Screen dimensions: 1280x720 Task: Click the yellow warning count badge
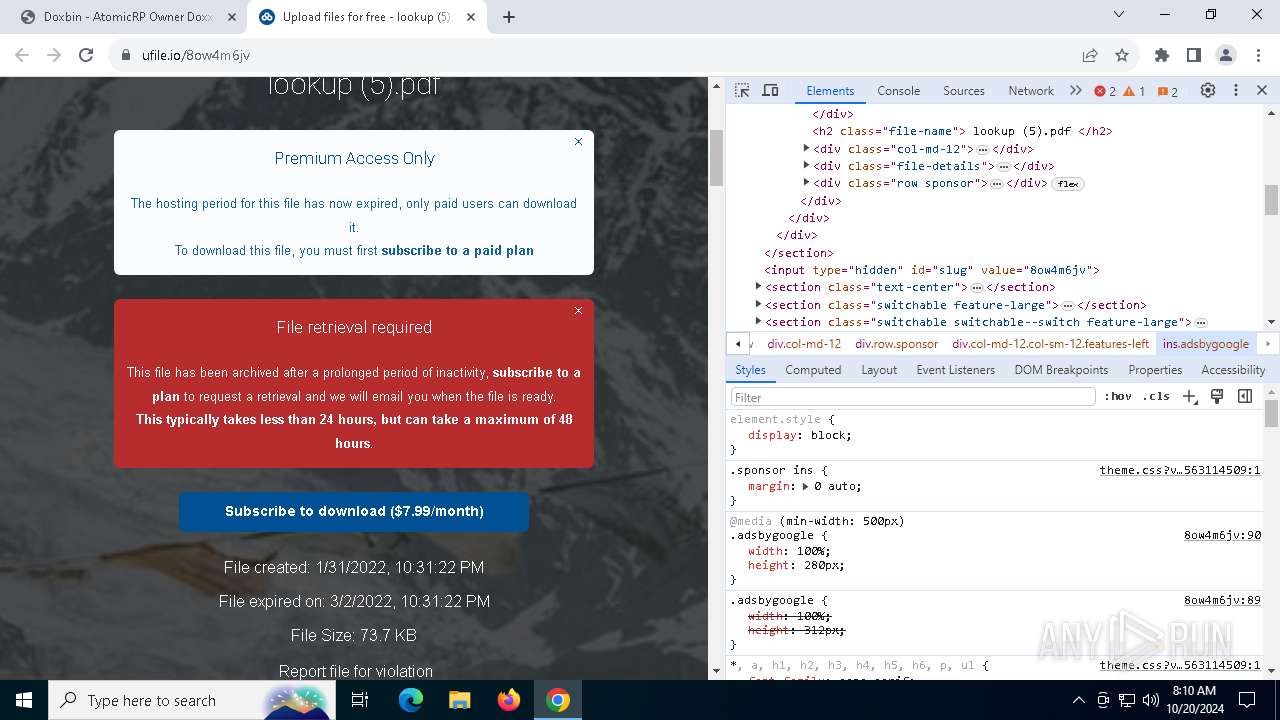1134,91
